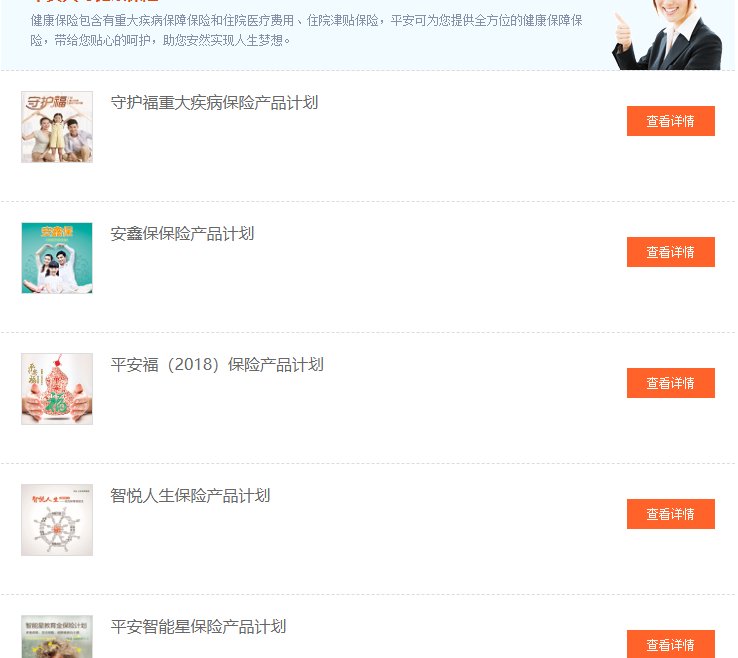Open 平安福（2018）保险产品计划 title link
Screen dimensions: 738x658
point(217,364)
